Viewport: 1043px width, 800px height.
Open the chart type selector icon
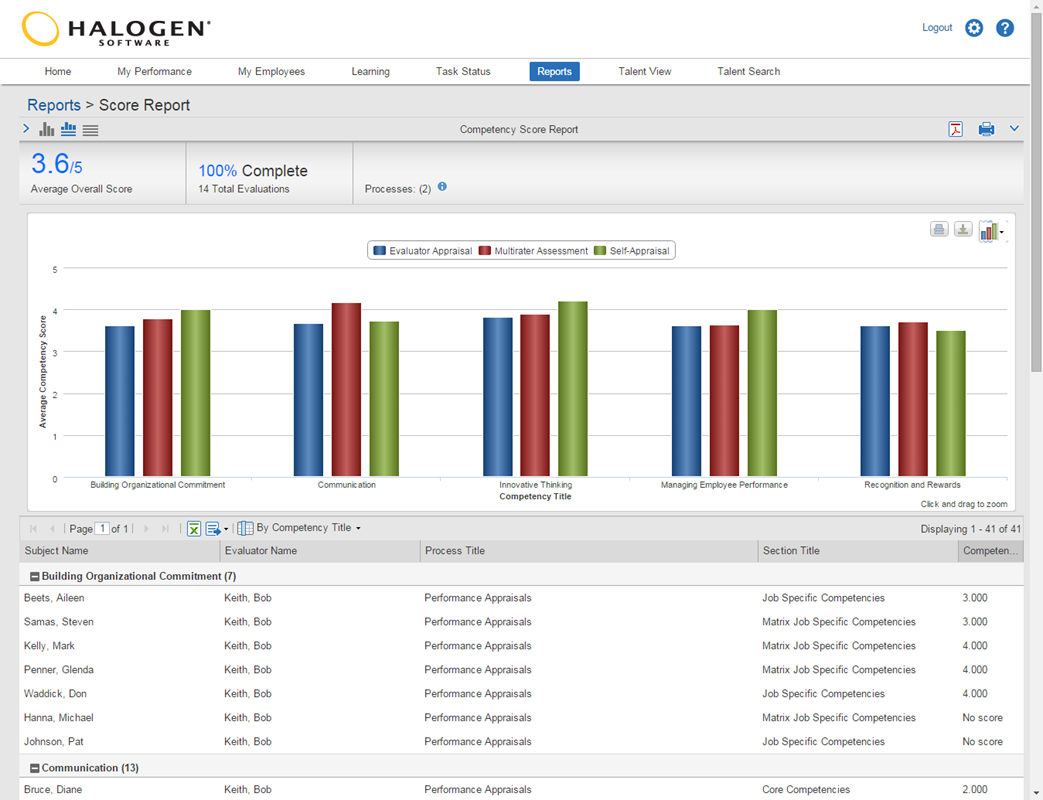[x=990, y=230]
